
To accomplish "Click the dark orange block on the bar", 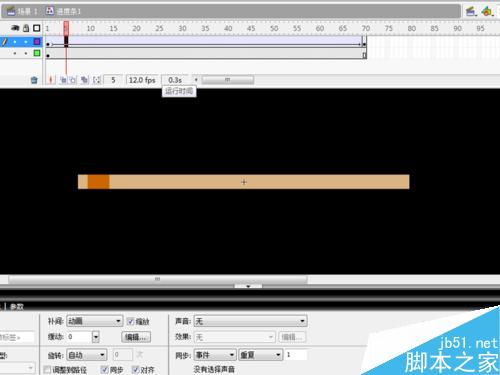I will coord(99,182).
